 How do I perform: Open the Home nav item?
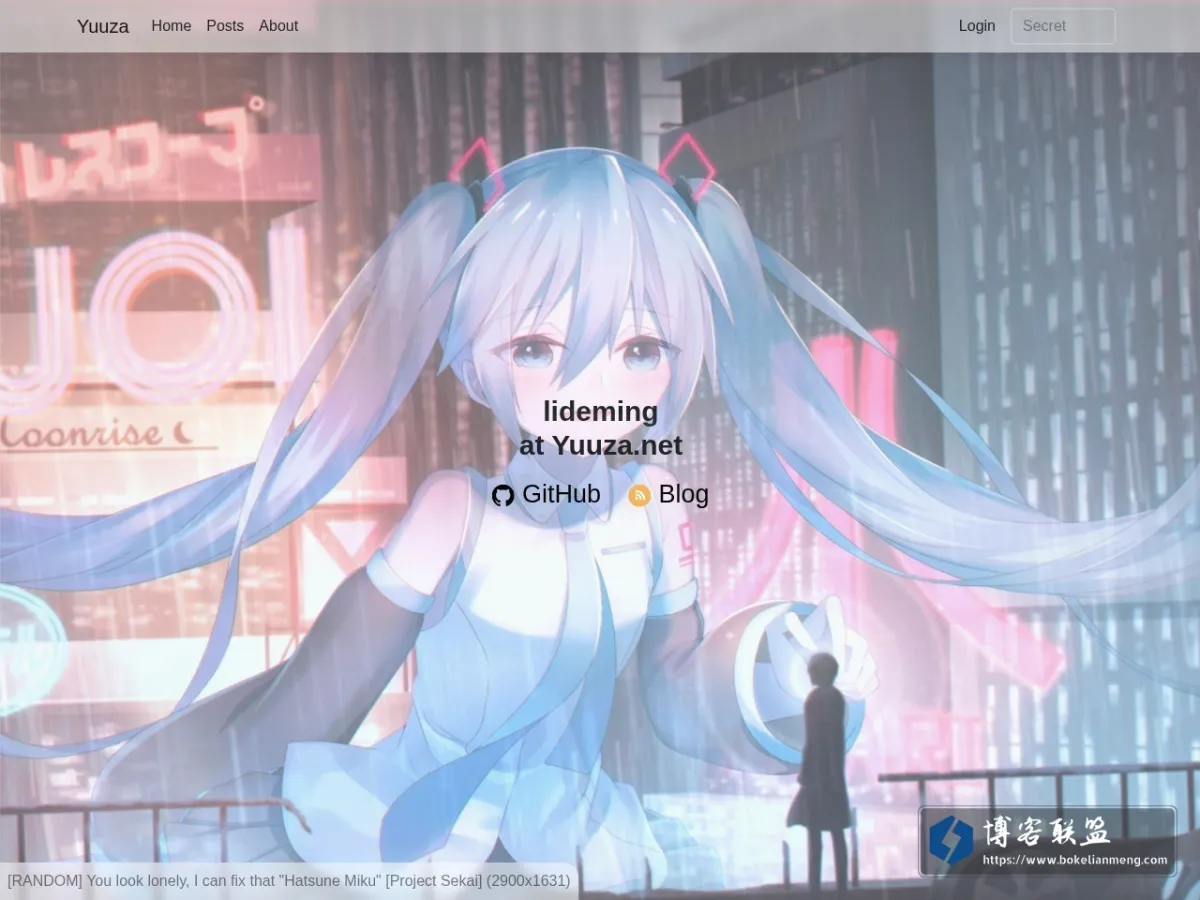[x=171, y=26]
